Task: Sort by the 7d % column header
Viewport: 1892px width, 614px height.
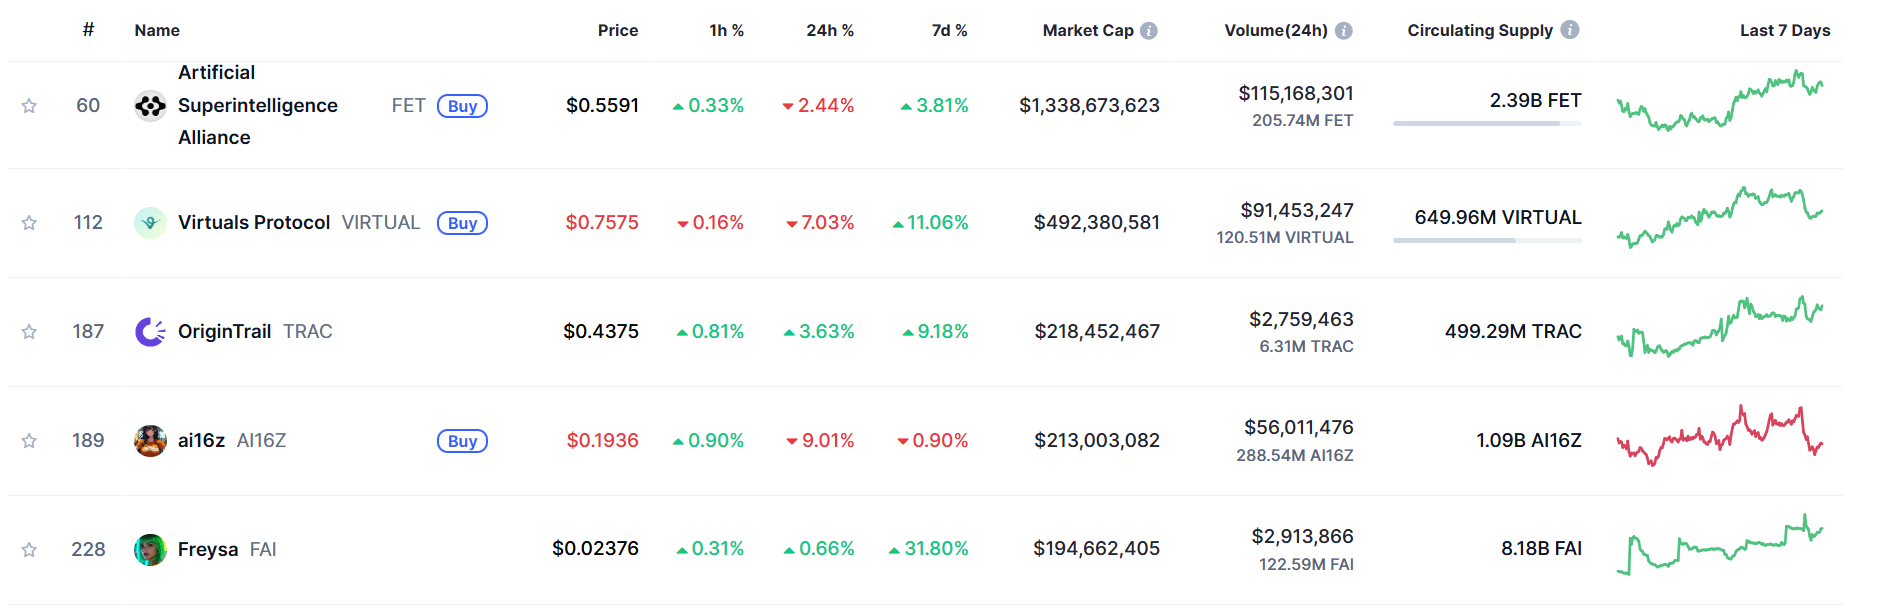Action: pos(949,31)
